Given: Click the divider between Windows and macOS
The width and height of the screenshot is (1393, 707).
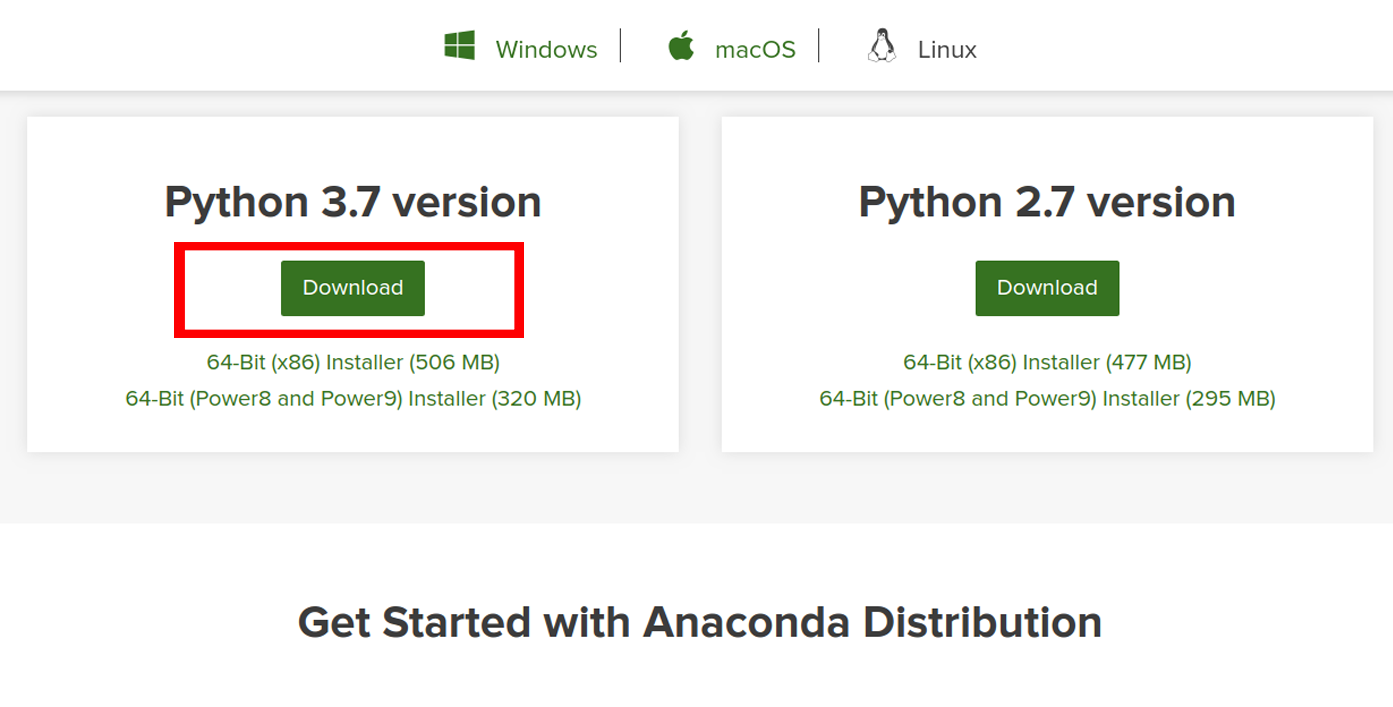Looking at the screenshot, I should 621,45.
